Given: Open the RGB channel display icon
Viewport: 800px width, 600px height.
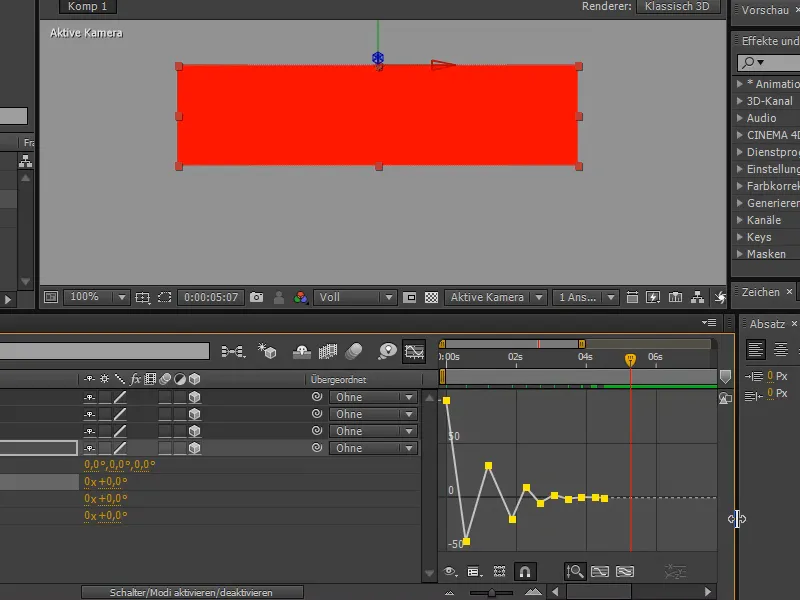Looking at the screenshot, I should click(x=301, y=297).
